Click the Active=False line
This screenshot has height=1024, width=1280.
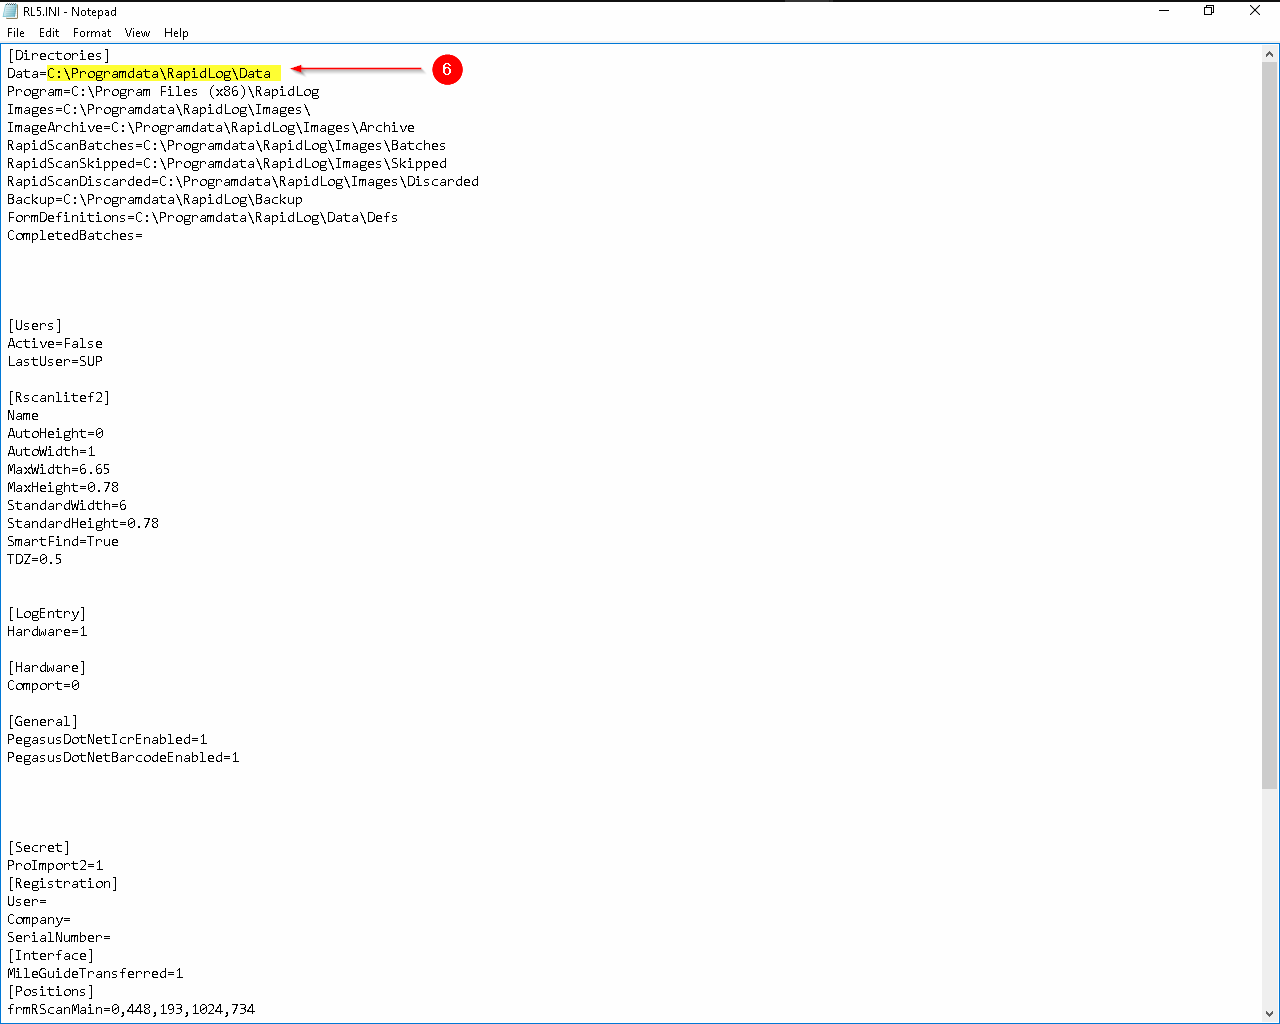point(55,343)
